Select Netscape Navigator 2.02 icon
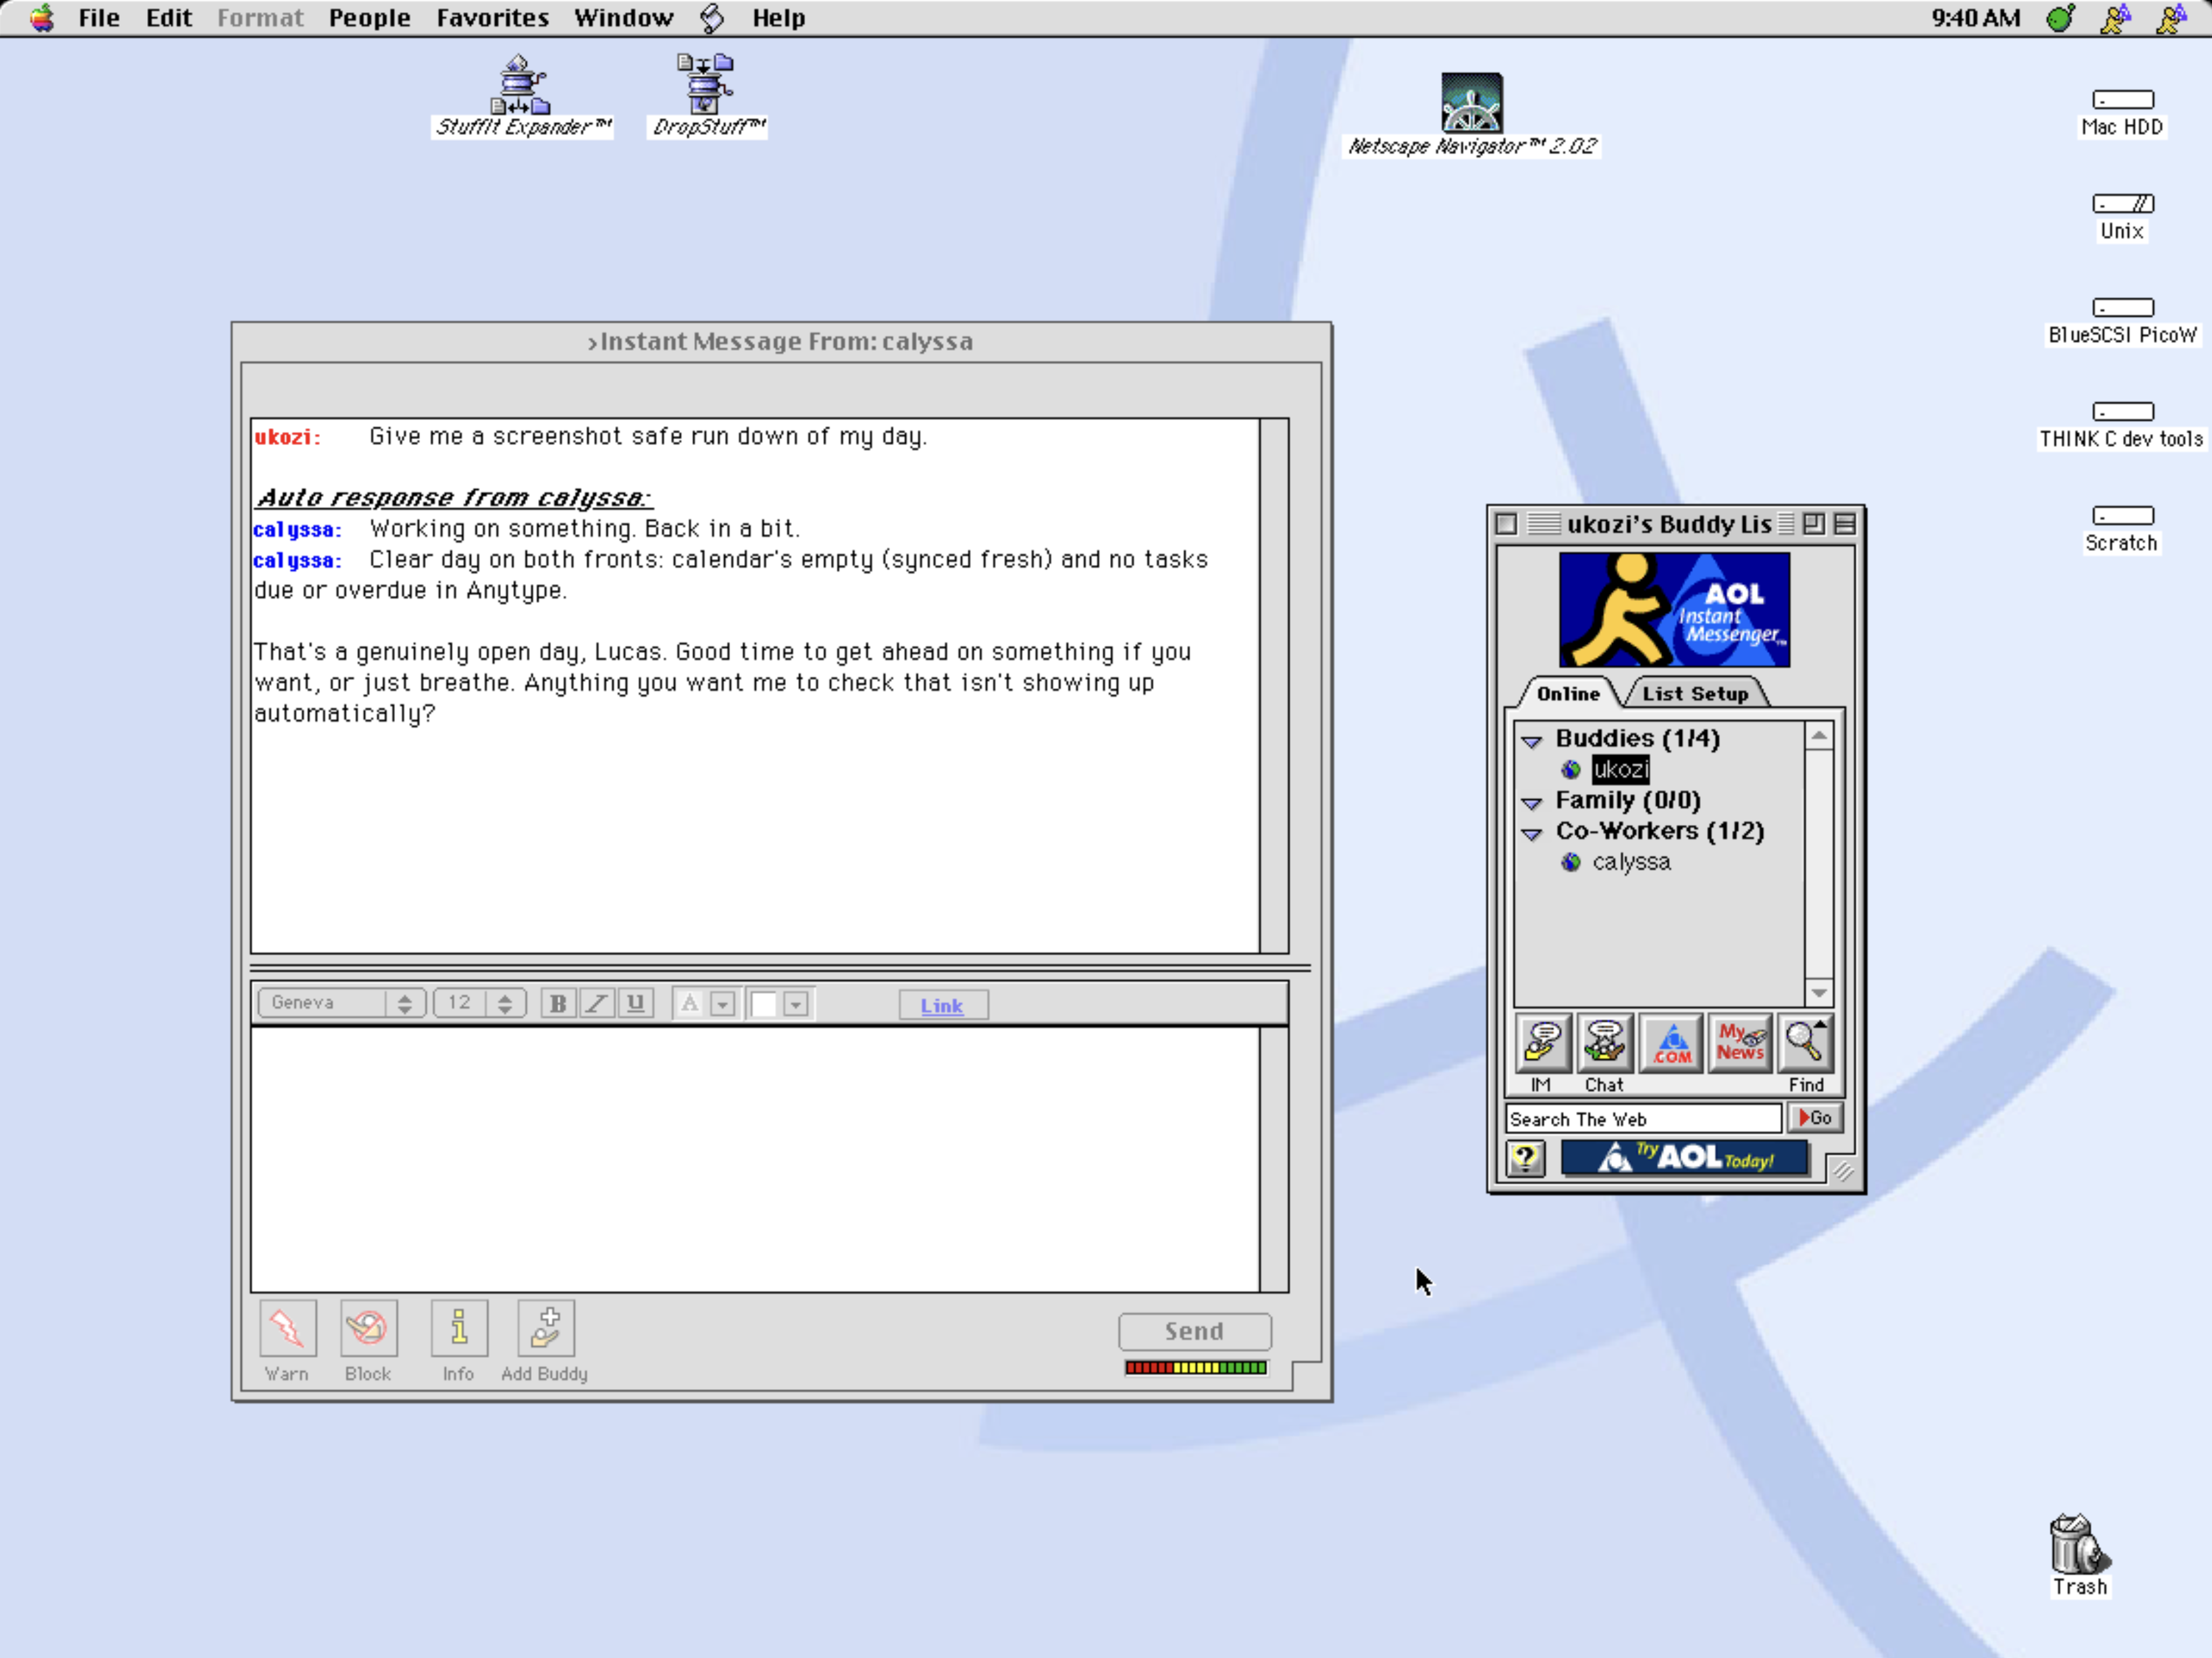This screenshot has height=1658, width=2212. [1471, 102]
